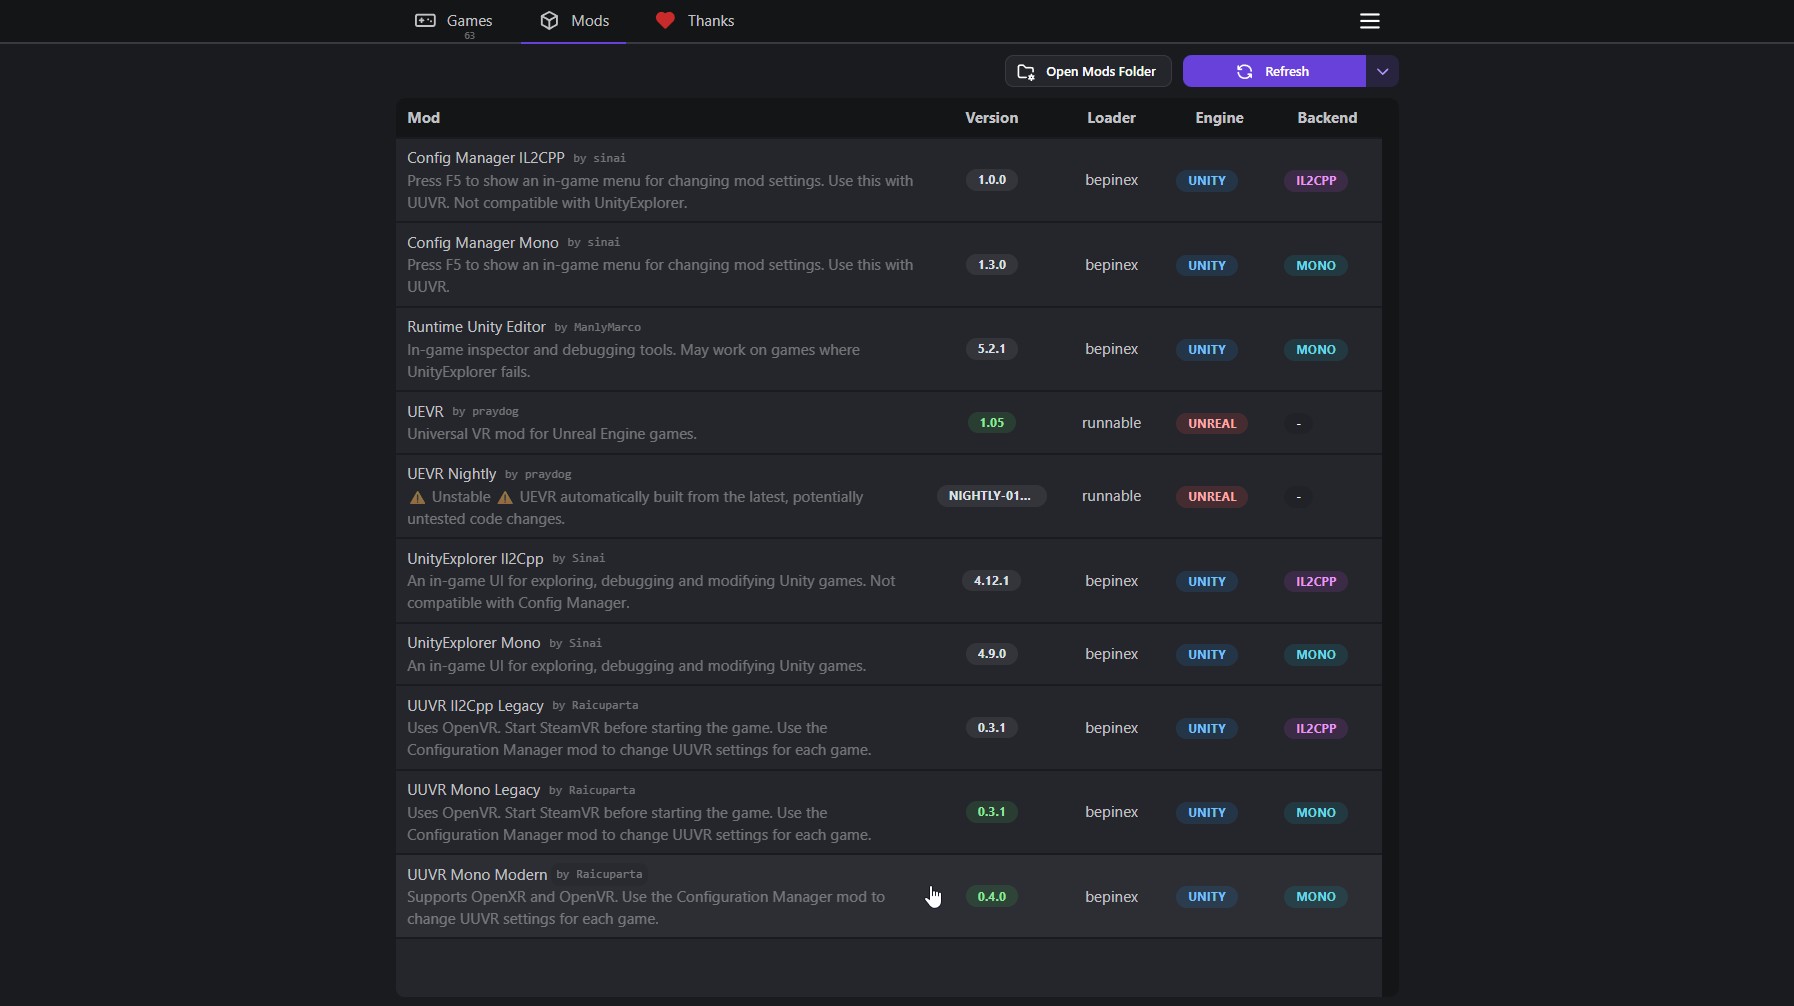Click MONO tag in Runtime Unity Editor row
This screenshot has height=1006, width=1794.
1316,350
